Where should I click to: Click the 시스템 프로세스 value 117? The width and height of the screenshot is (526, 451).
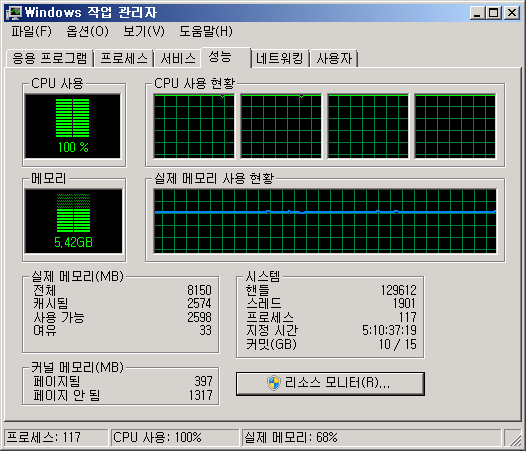[408, 317]
